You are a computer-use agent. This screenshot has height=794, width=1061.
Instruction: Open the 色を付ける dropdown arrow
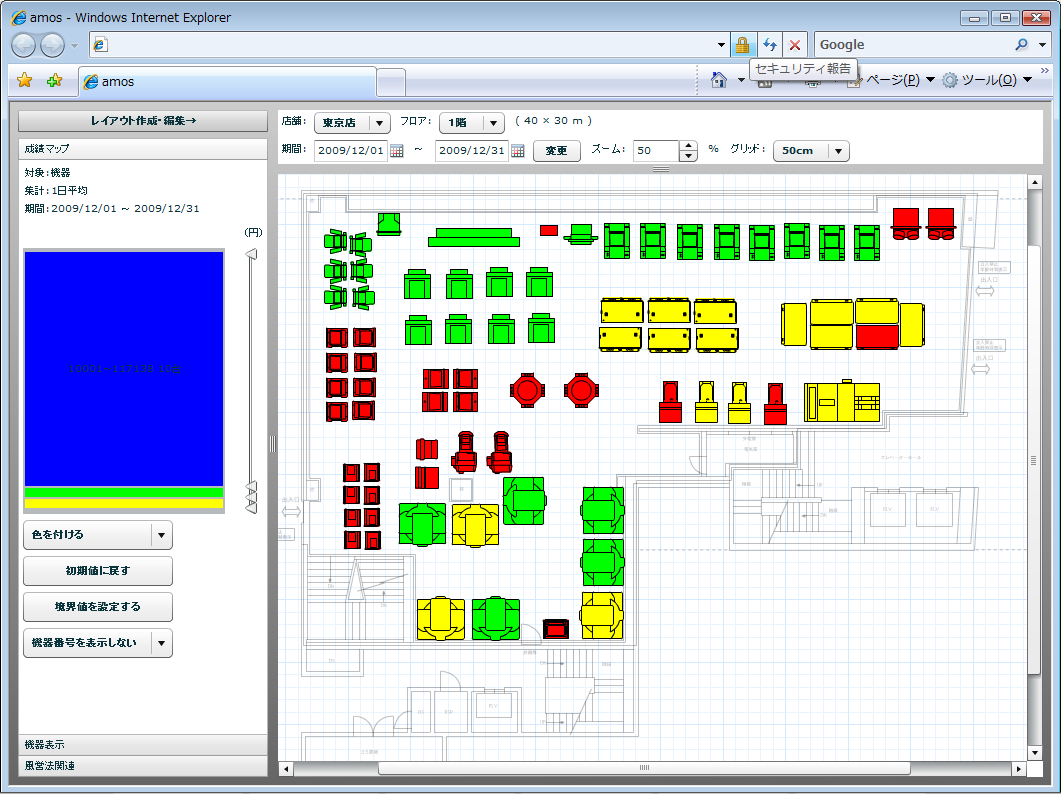tap(161, 535)
